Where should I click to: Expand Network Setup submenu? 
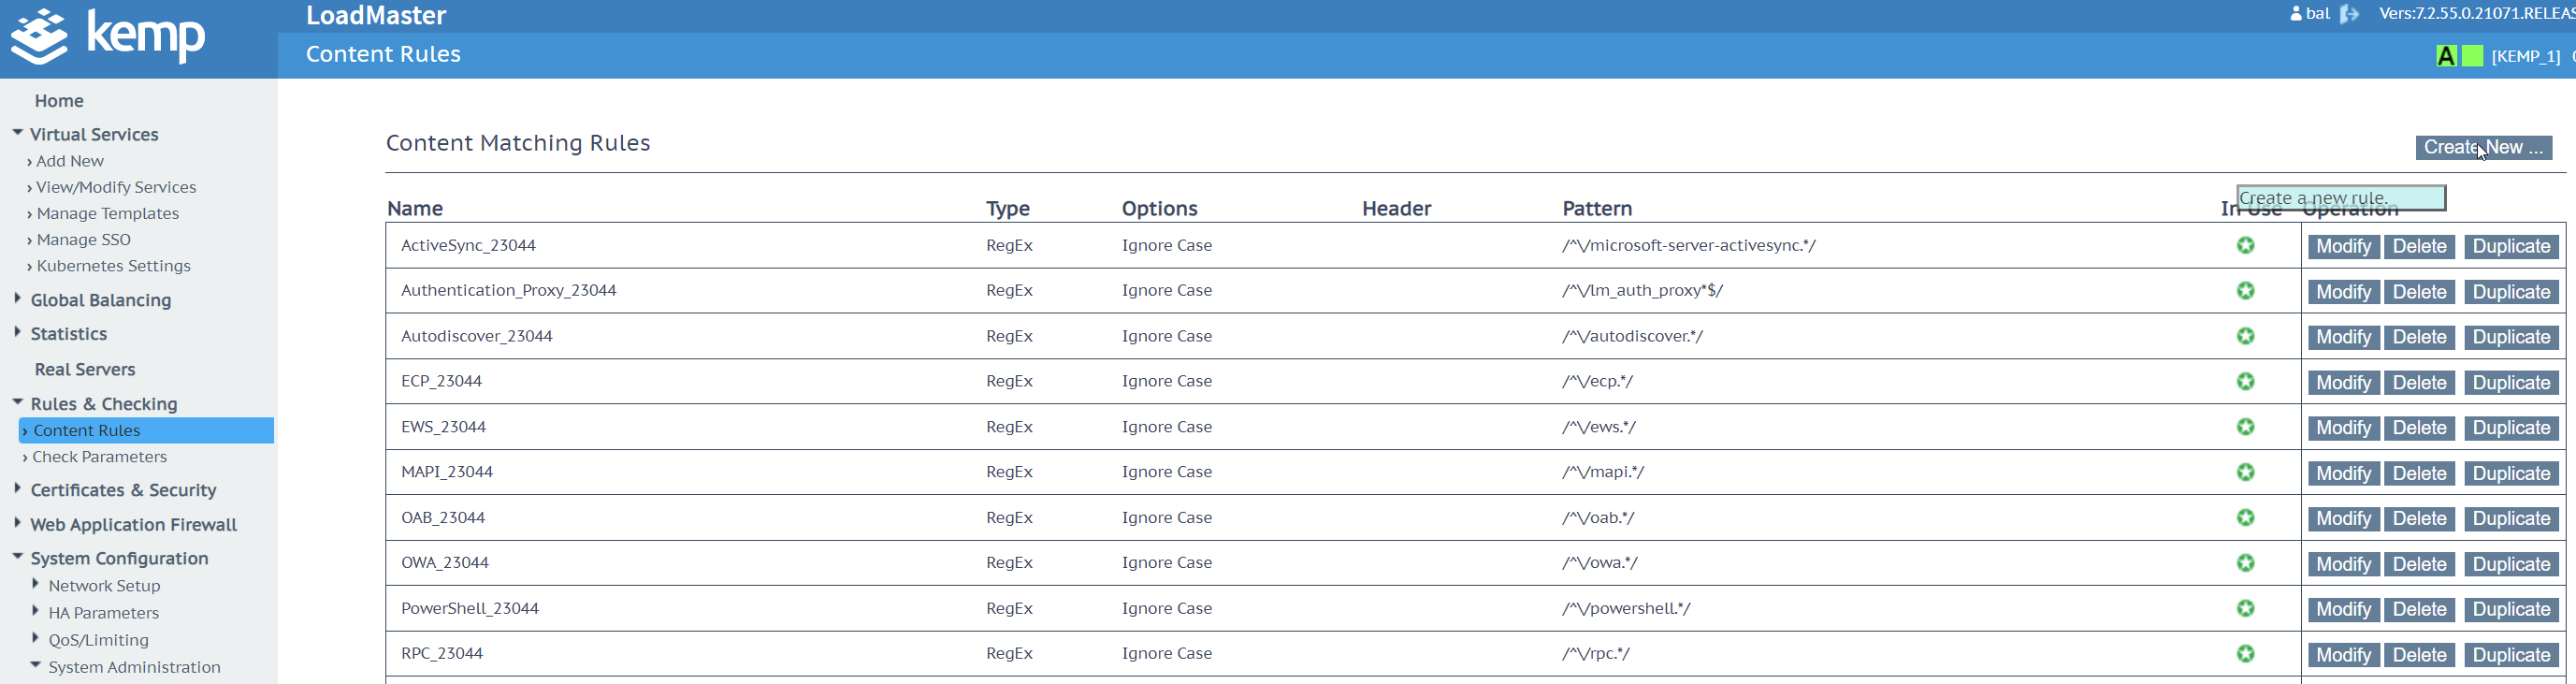click(36, 583)
